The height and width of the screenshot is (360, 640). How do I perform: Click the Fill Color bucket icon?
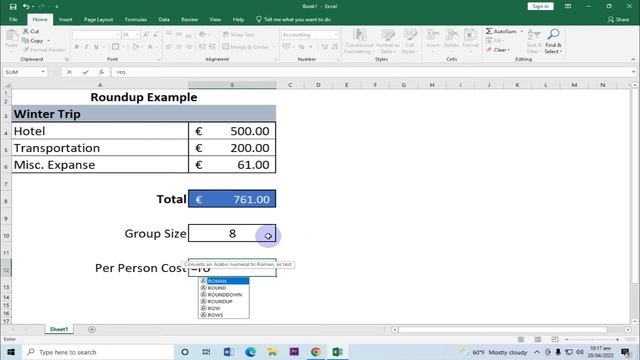click(x=135, y=47)
